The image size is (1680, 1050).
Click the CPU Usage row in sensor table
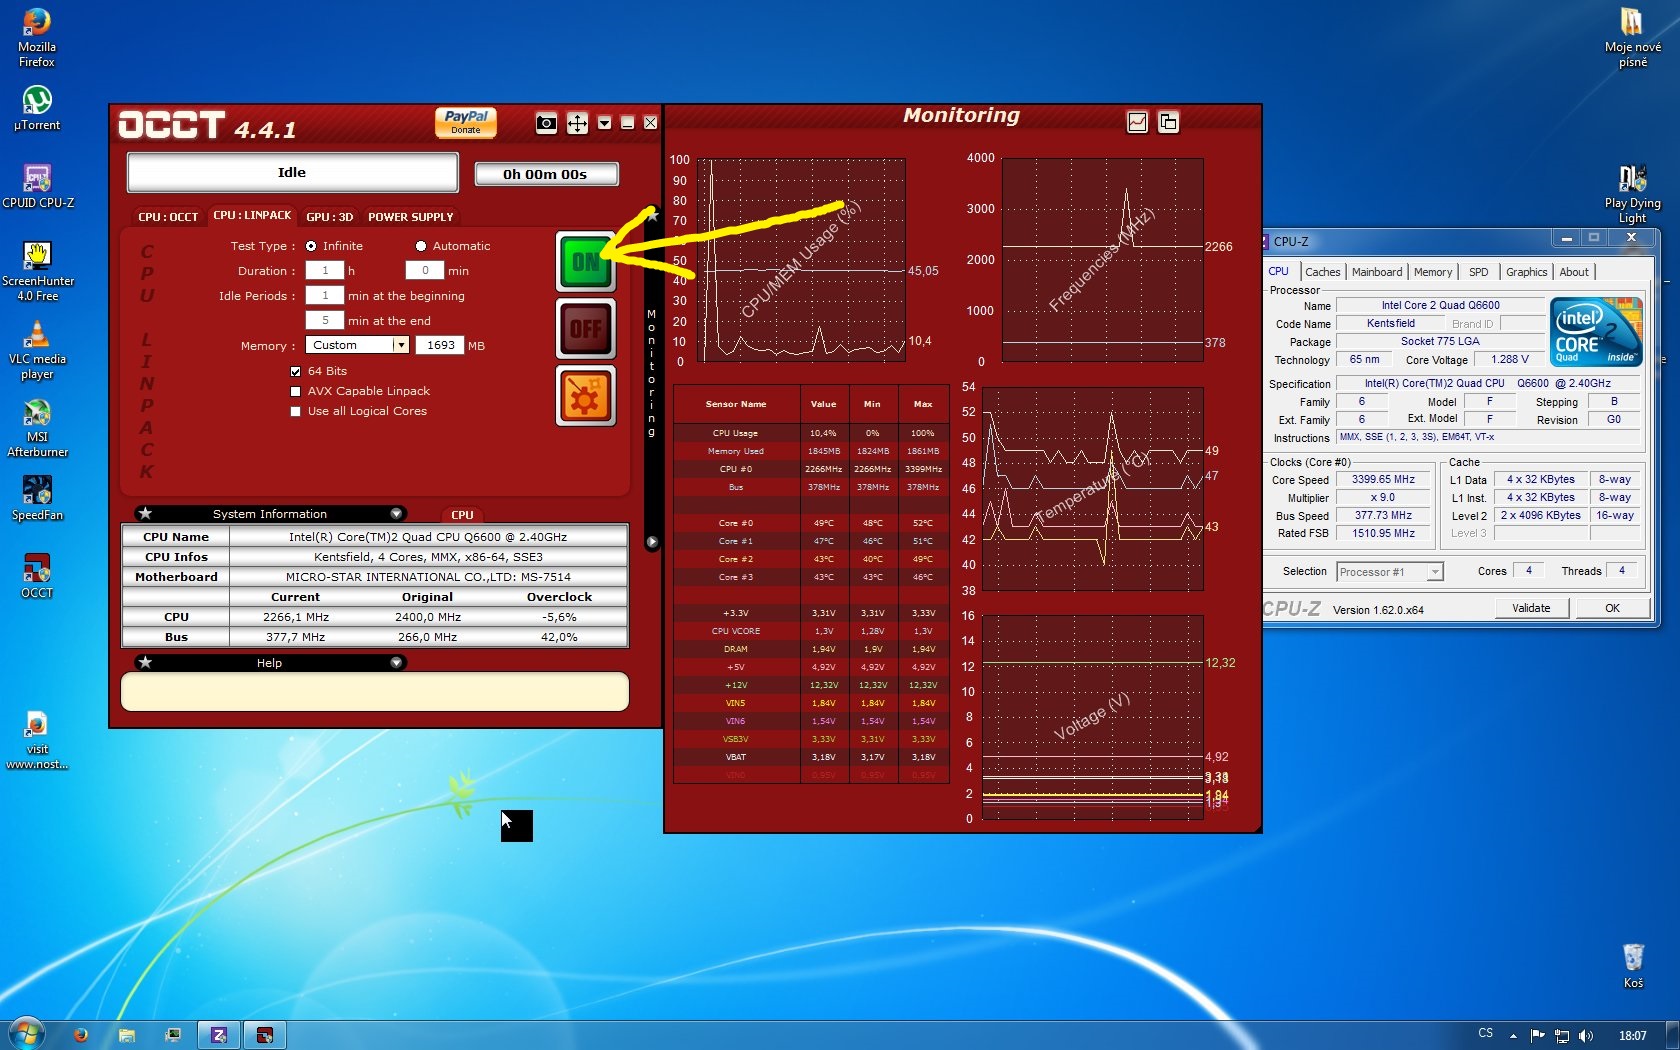coord(811,433)
